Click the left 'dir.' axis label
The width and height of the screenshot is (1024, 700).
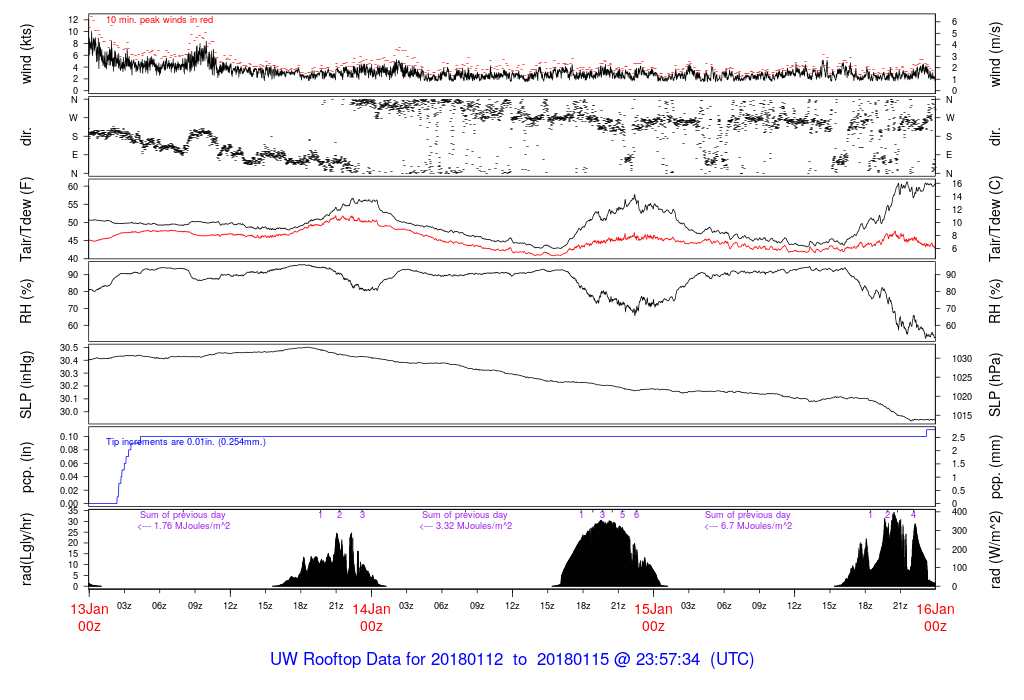pos(26,137)
